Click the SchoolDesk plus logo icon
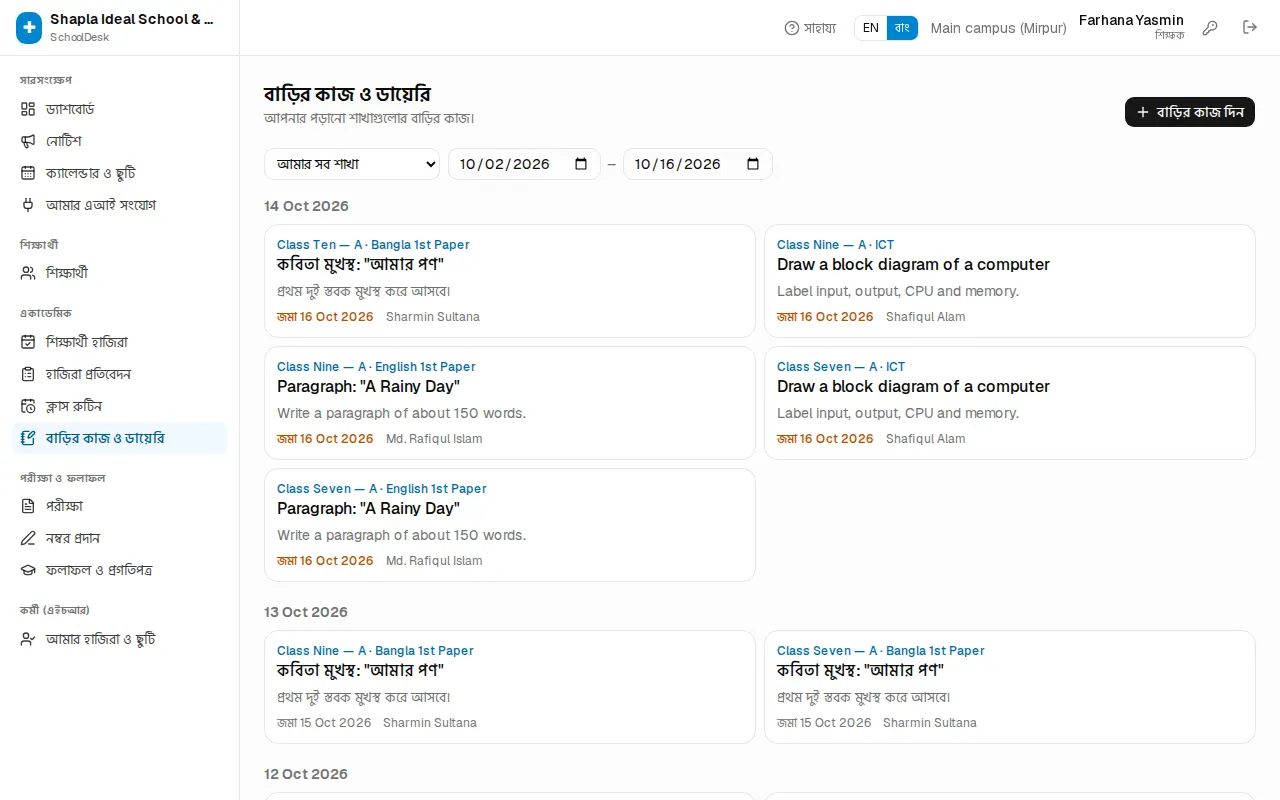 [29, 28]
